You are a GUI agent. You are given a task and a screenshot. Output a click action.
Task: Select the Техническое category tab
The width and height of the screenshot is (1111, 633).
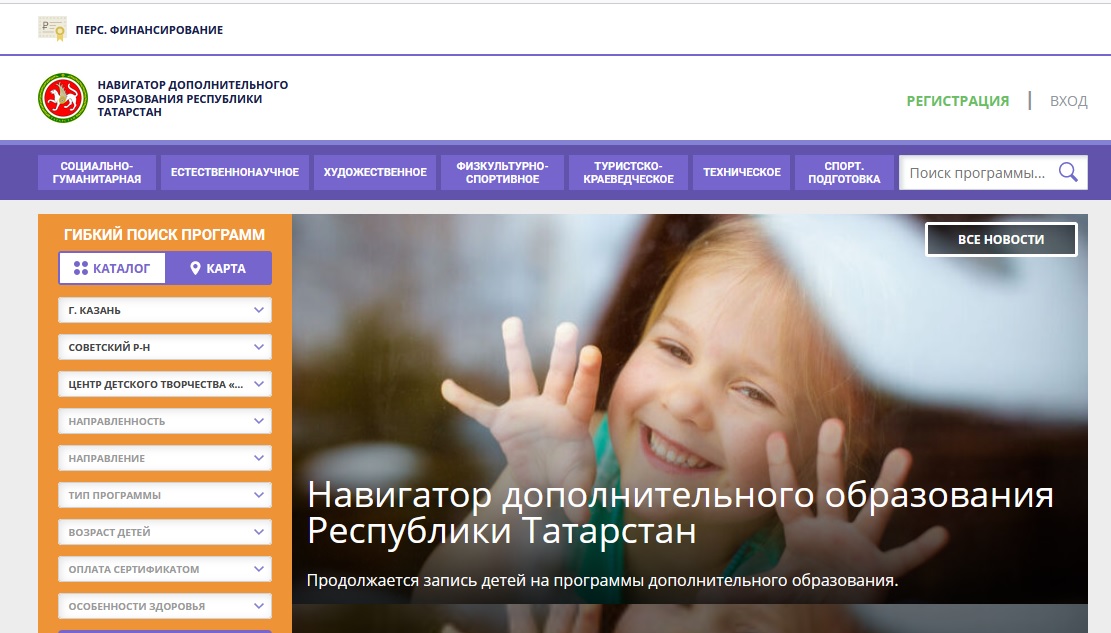(x=741, y=172)
